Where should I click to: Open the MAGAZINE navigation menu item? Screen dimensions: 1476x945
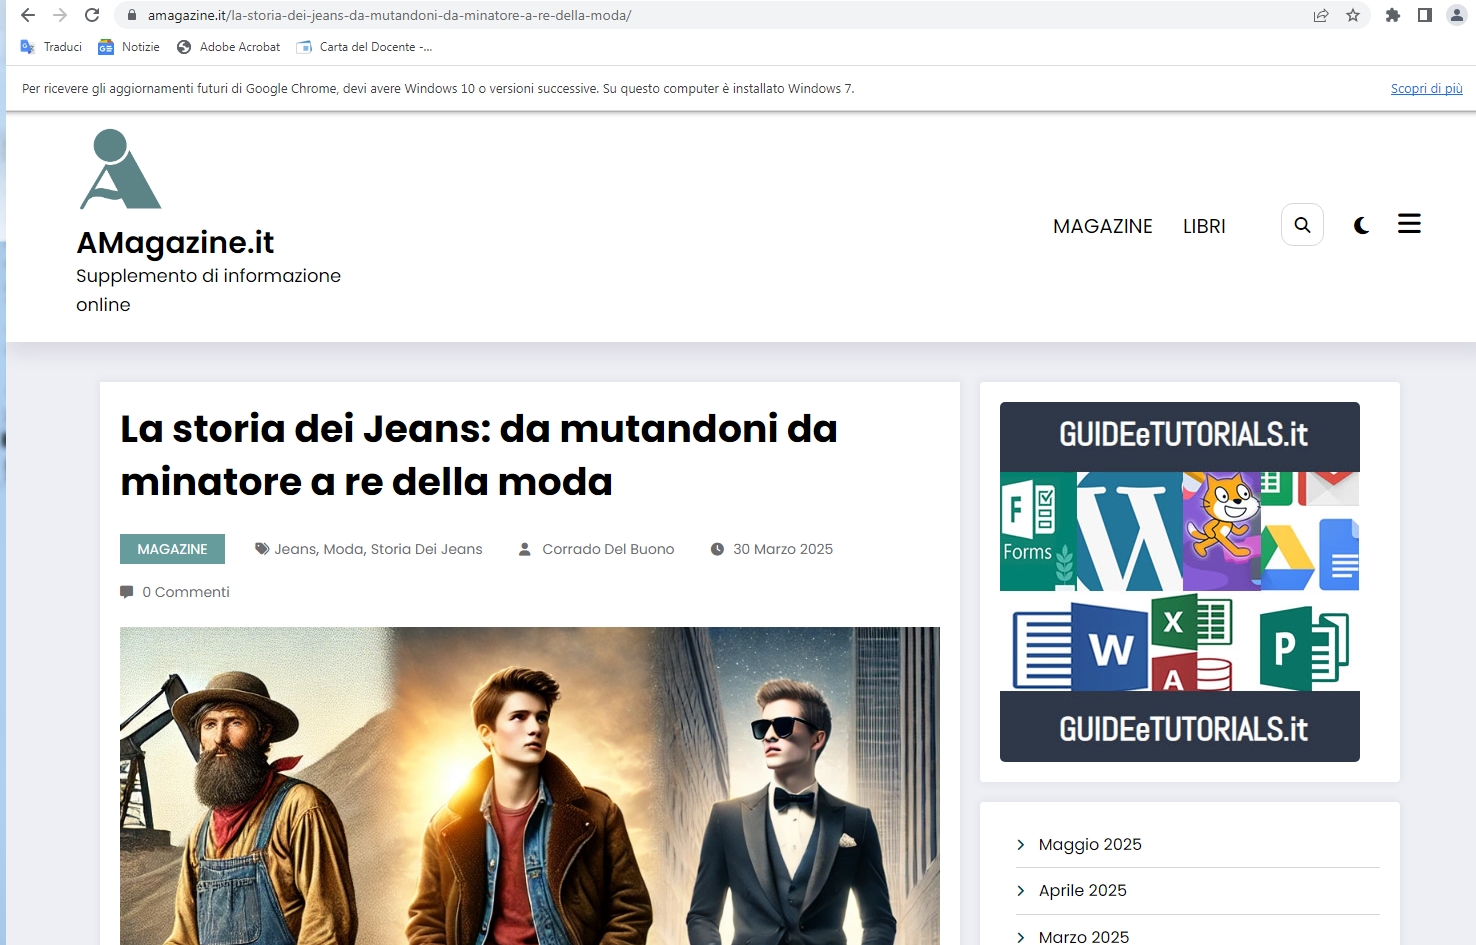1102,226
